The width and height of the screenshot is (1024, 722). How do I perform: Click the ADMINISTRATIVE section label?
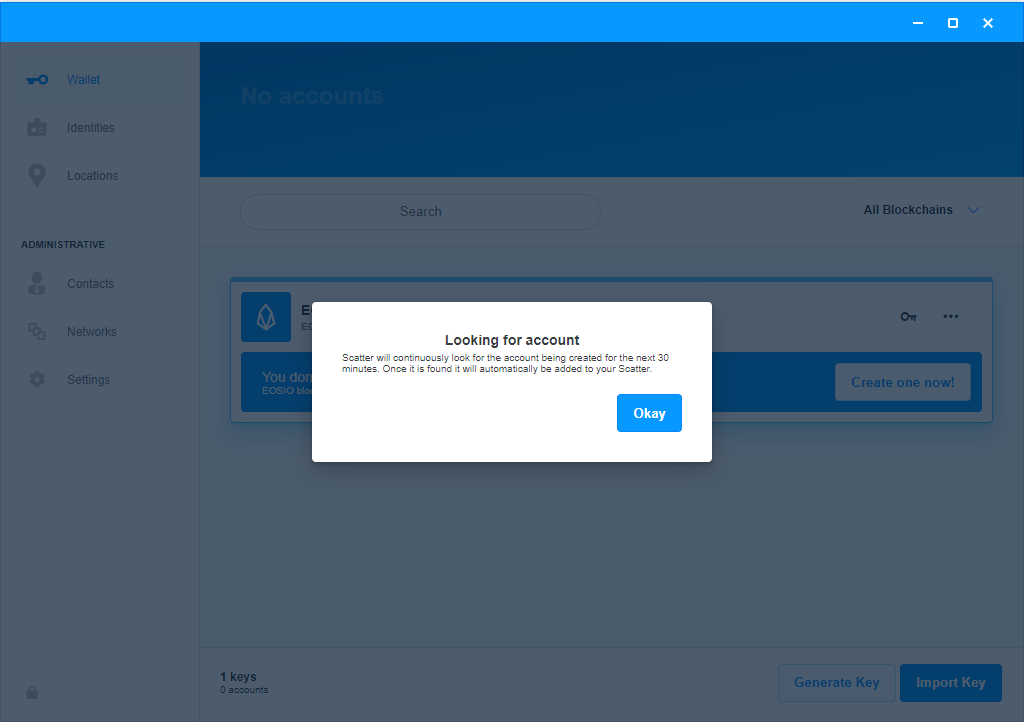(63, 245)
